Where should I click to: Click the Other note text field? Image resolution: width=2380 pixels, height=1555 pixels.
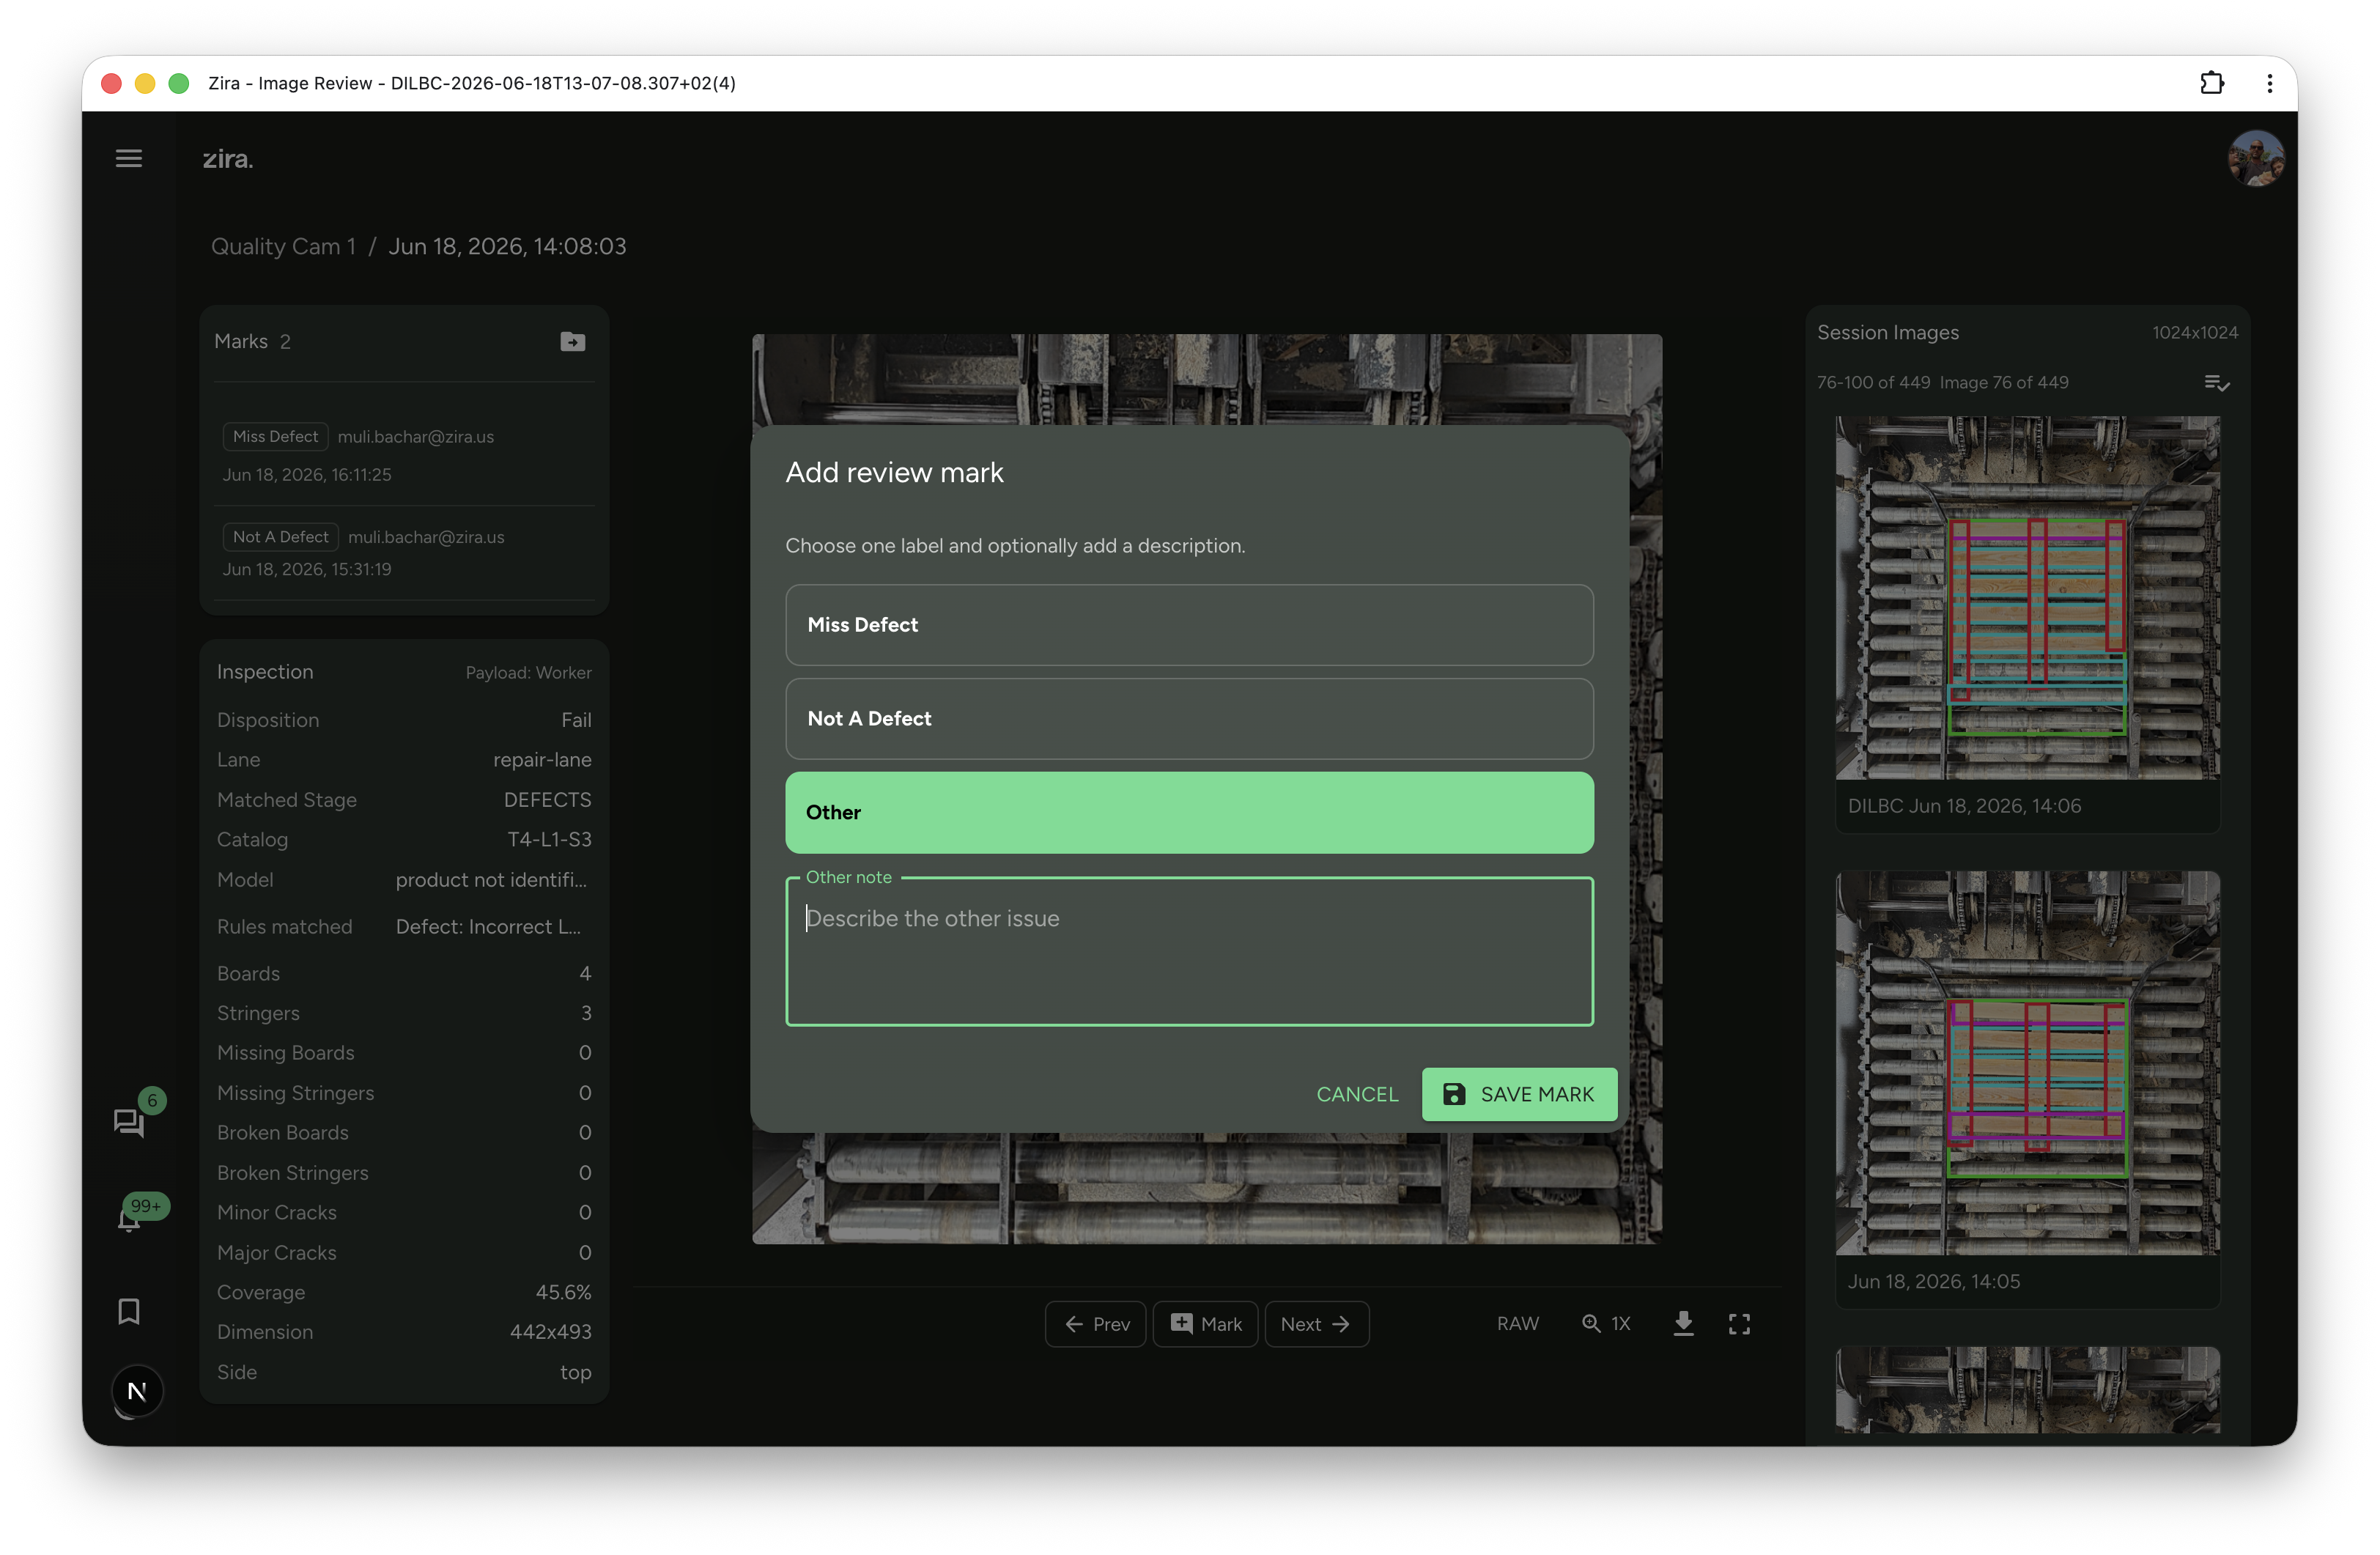point(1189,952)
